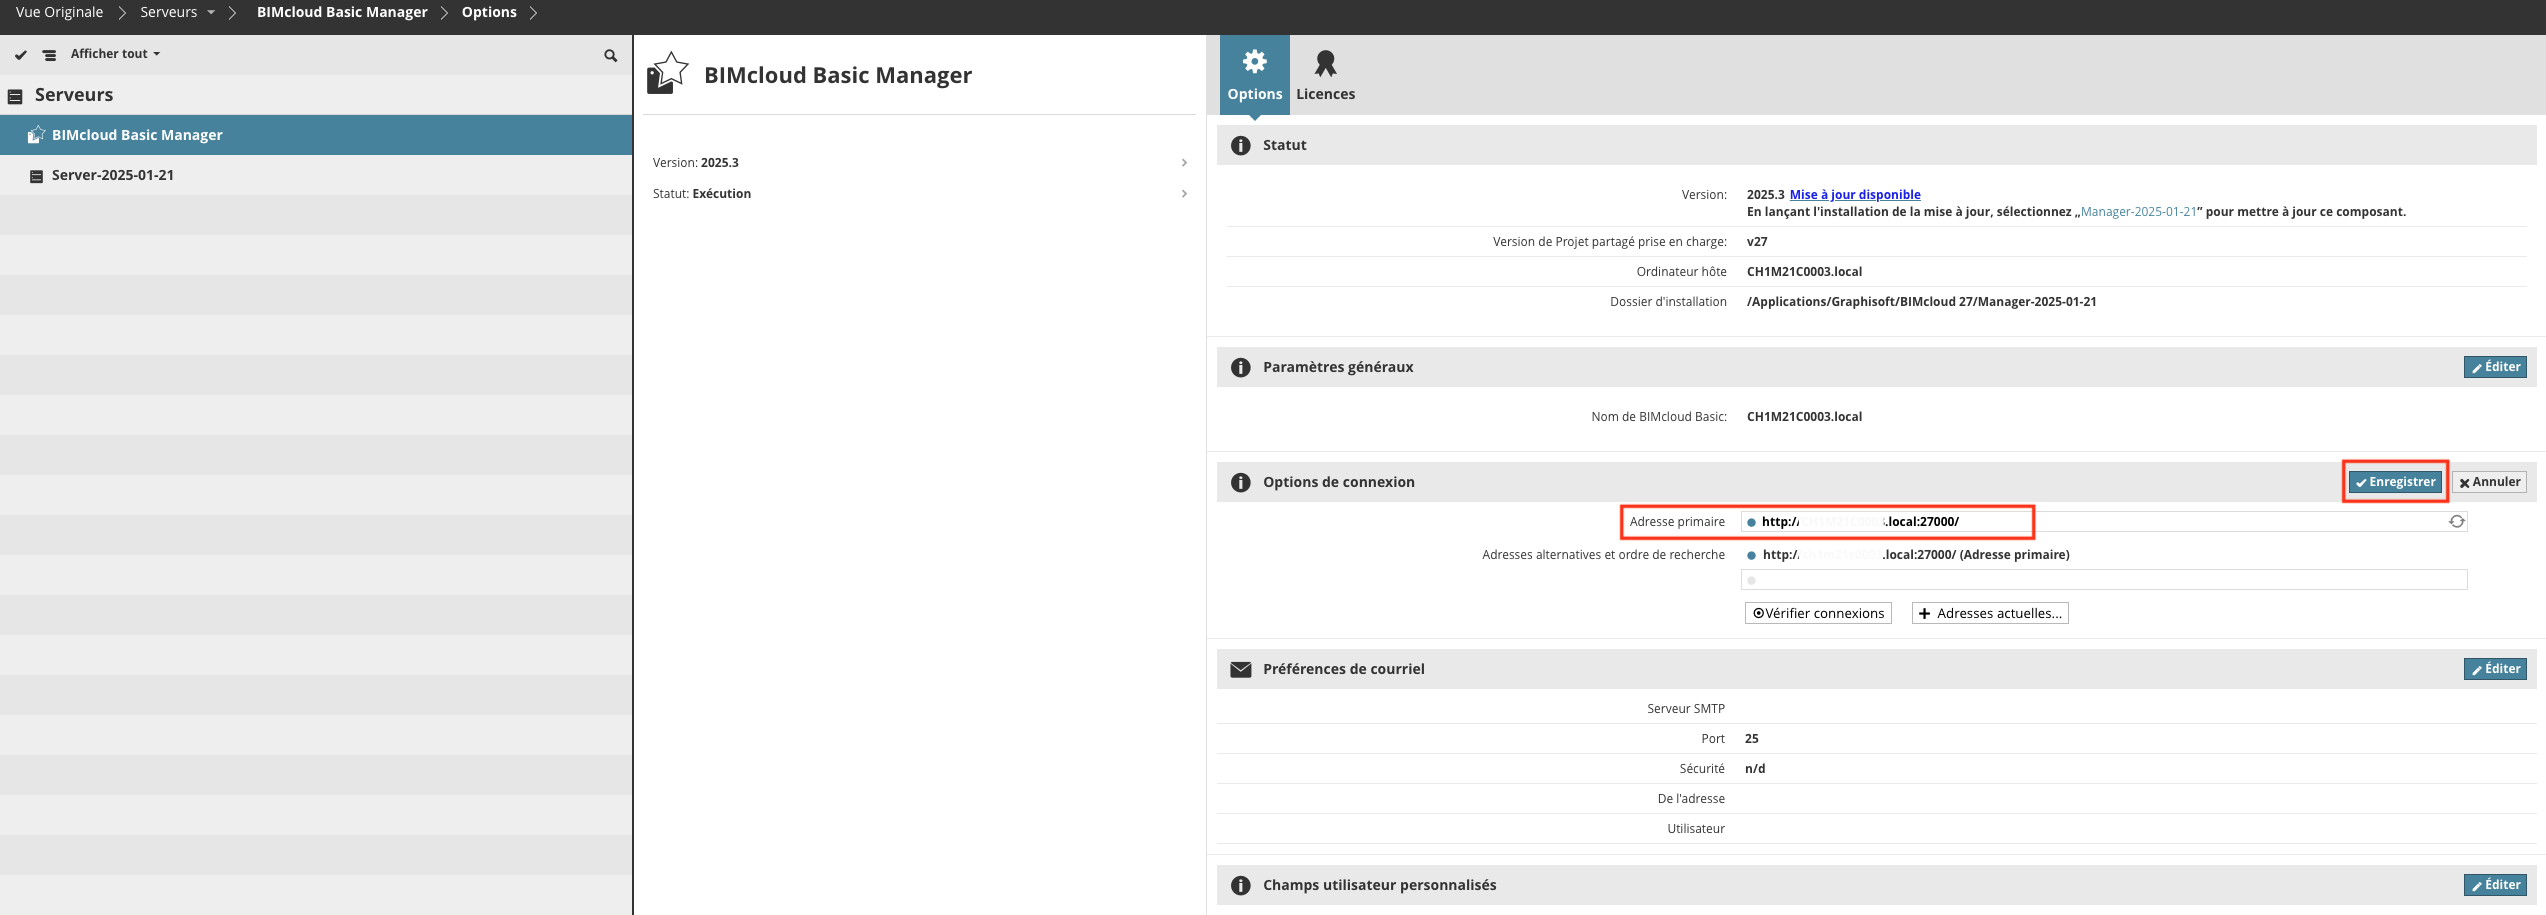This screenshot has height=915, width=2546.
Task: Click the search magnifier icon in sidebar
Action: point(611,55)
